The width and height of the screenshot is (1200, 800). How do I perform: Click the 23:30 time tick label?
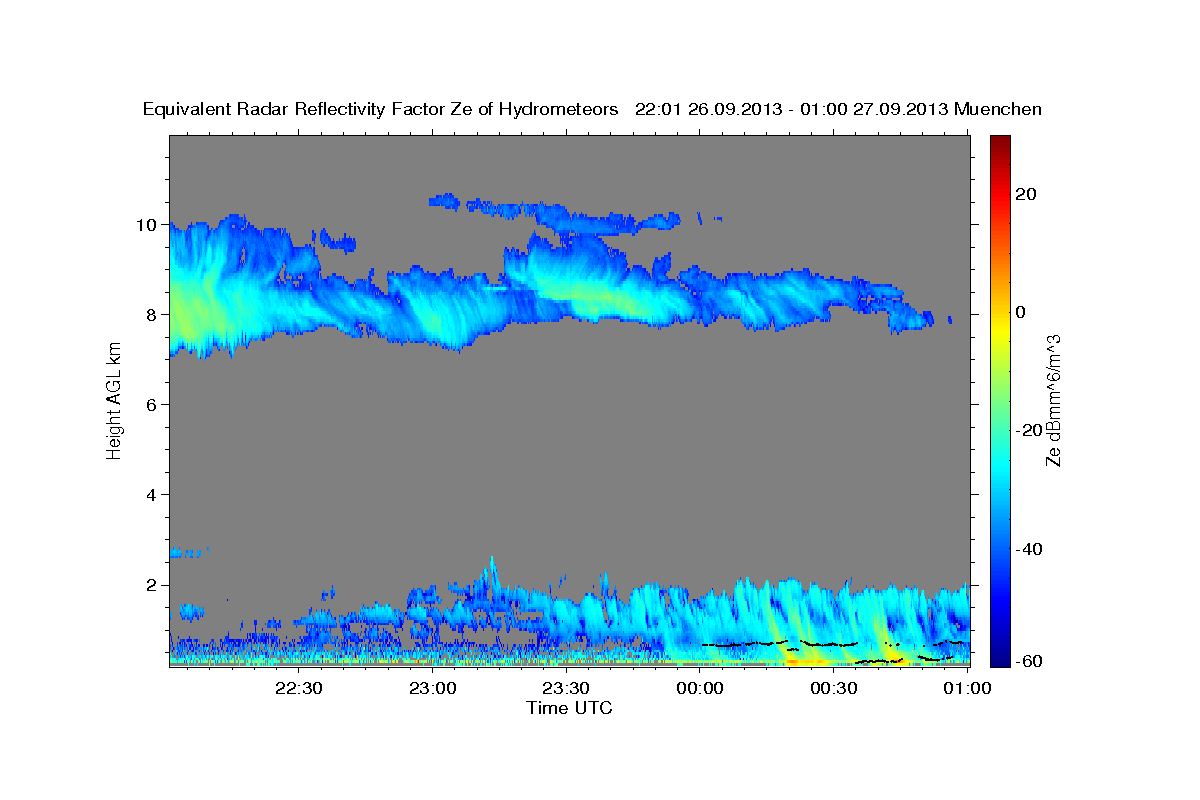coord(566,689)
